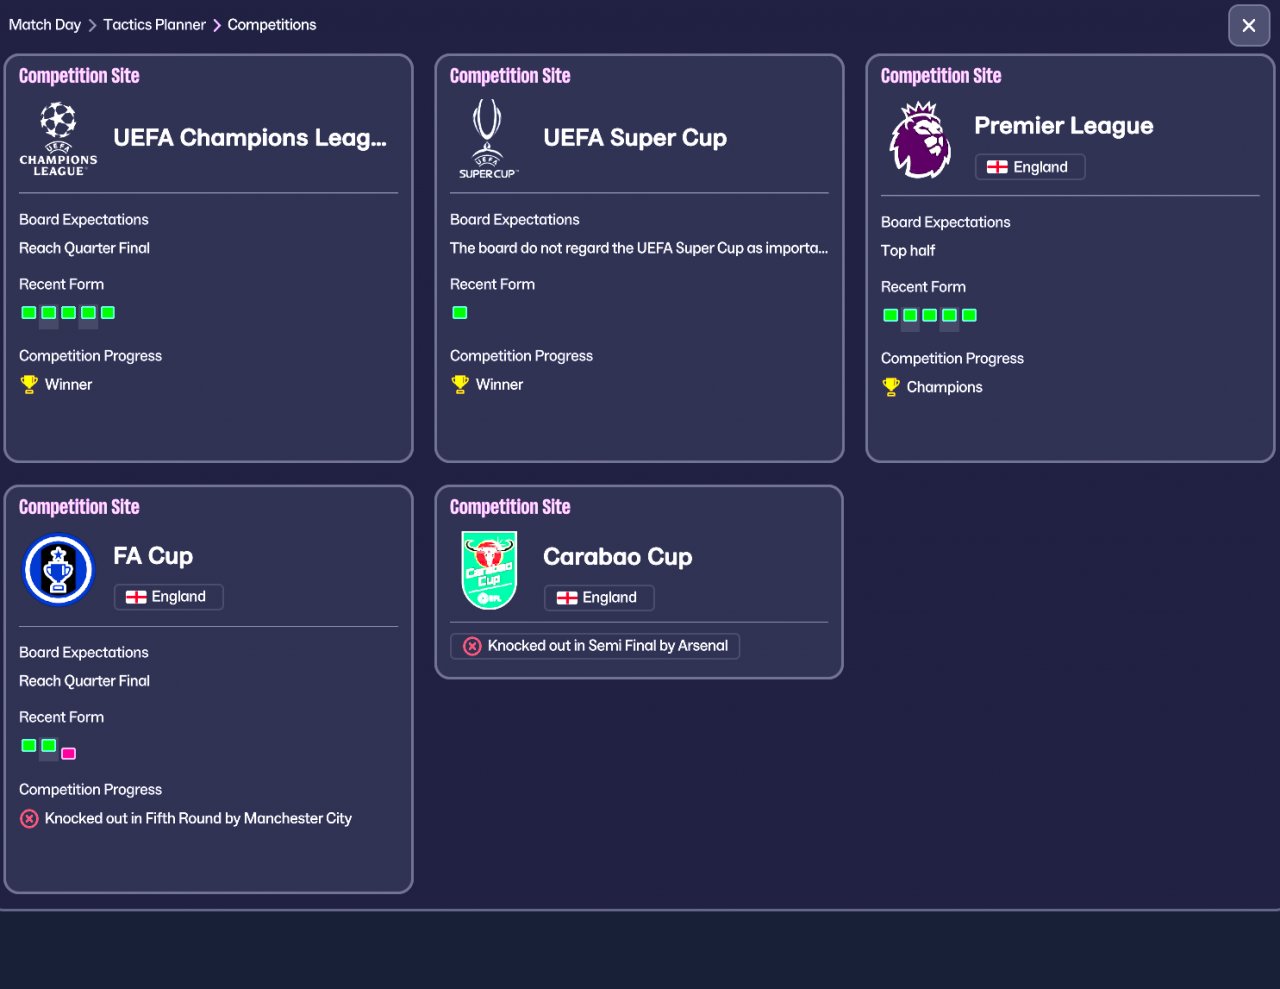Open FA Cup competition title

tap(153, 556)
